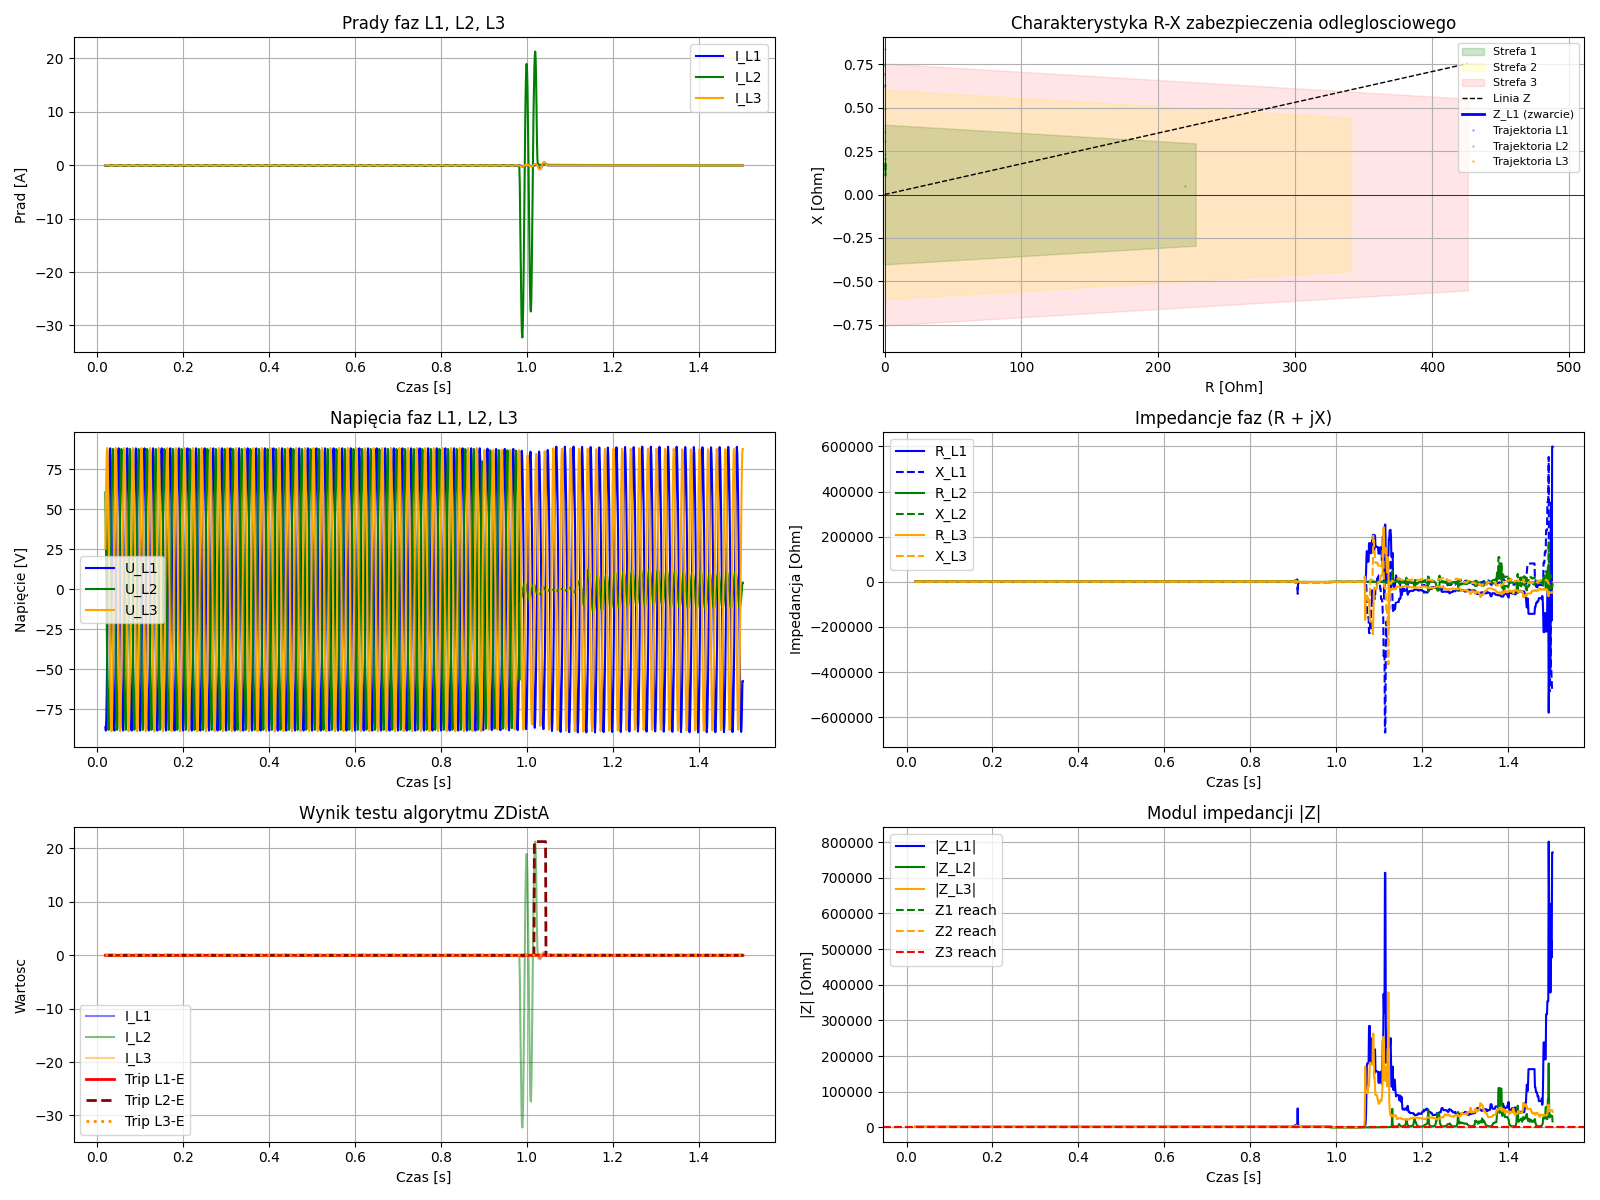Click U_L2 in the voltage plot legend
This screenshot has width=1600, height=1200.
click(140, 590)
